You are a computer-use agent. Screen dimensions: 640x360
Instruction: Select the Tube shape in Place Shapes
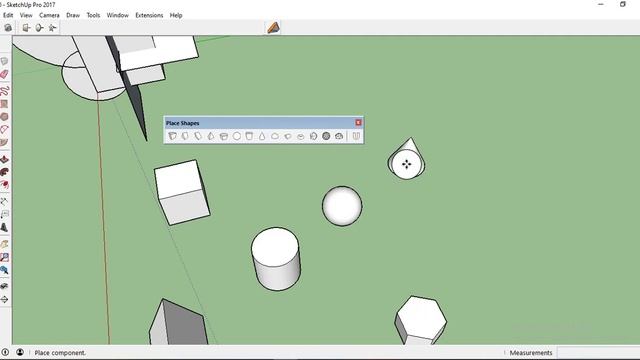coord(224,136)
